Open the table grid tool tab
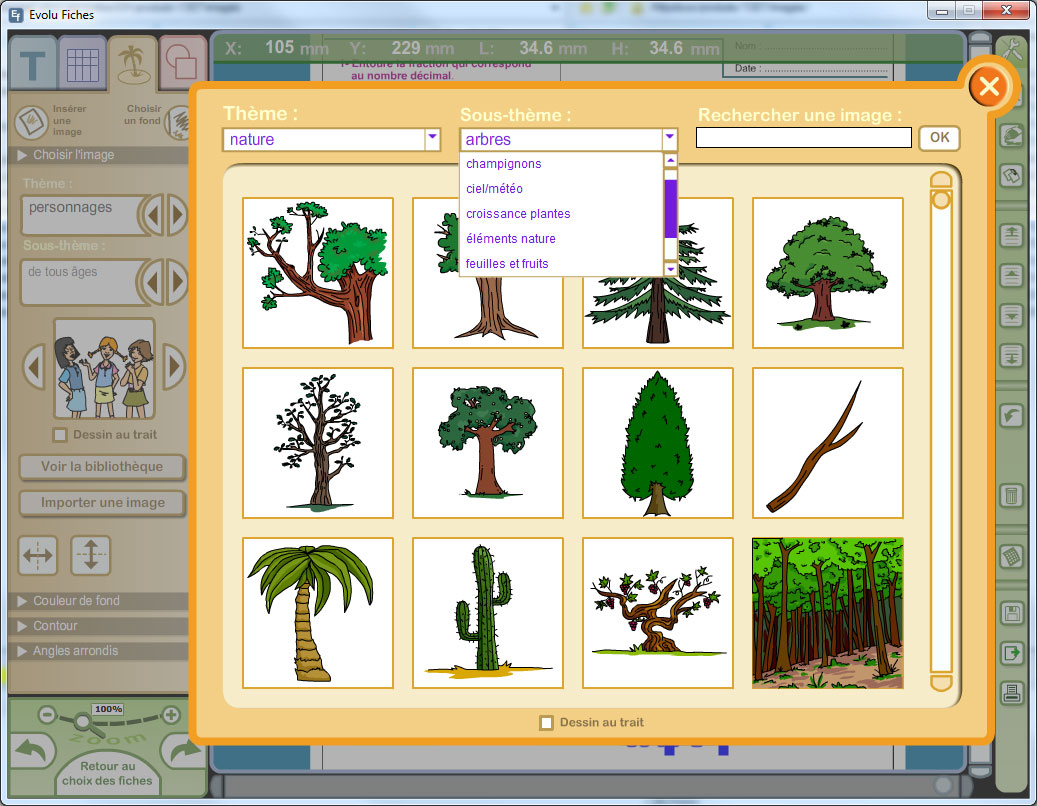This screenshot has height=806, width=1037. (82, 65)
